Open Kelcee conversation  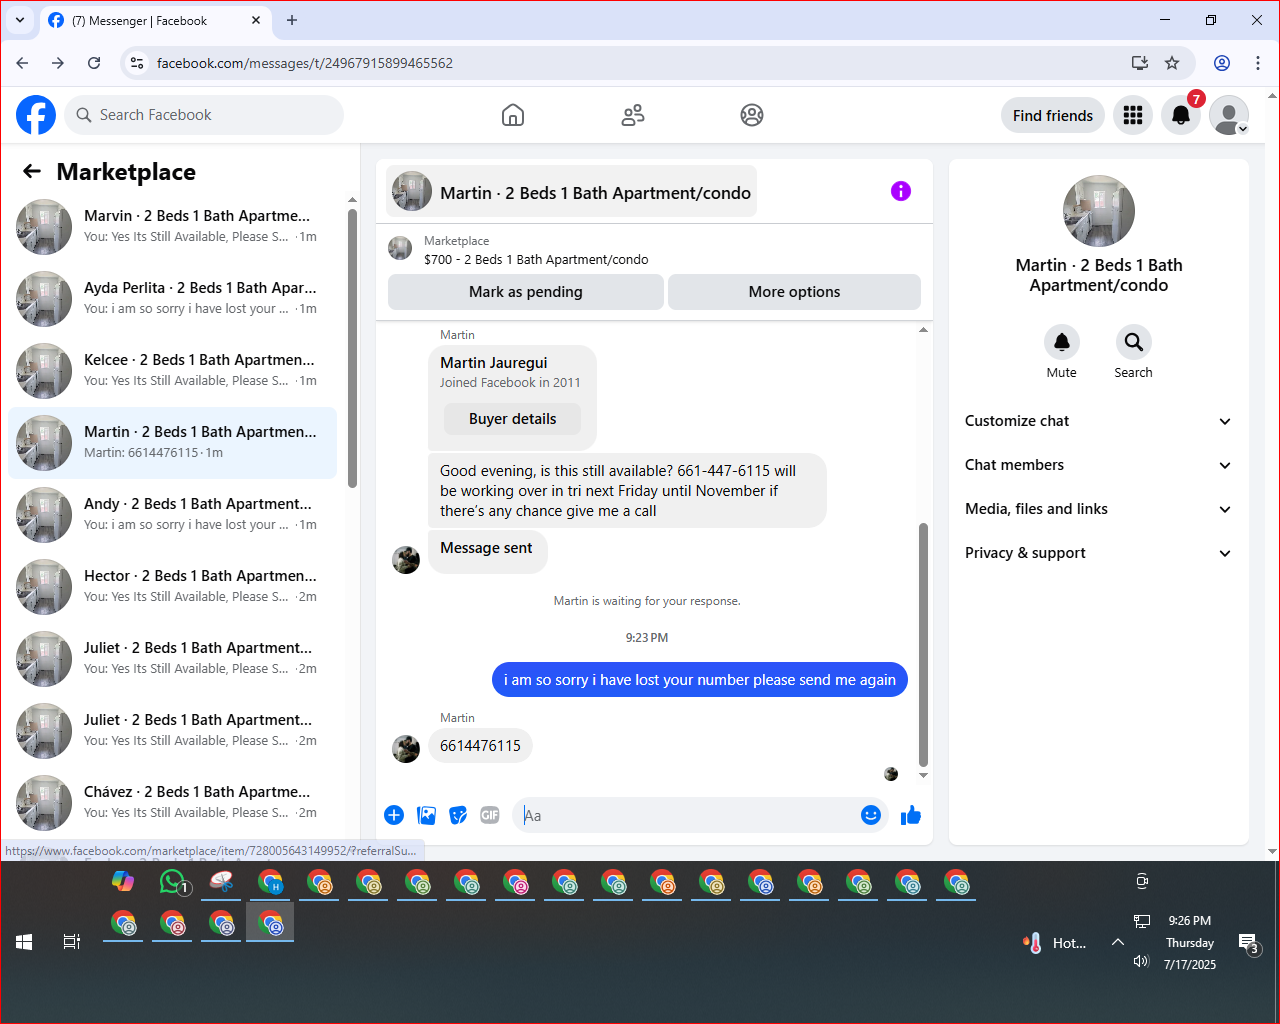(x=172, y=371)
